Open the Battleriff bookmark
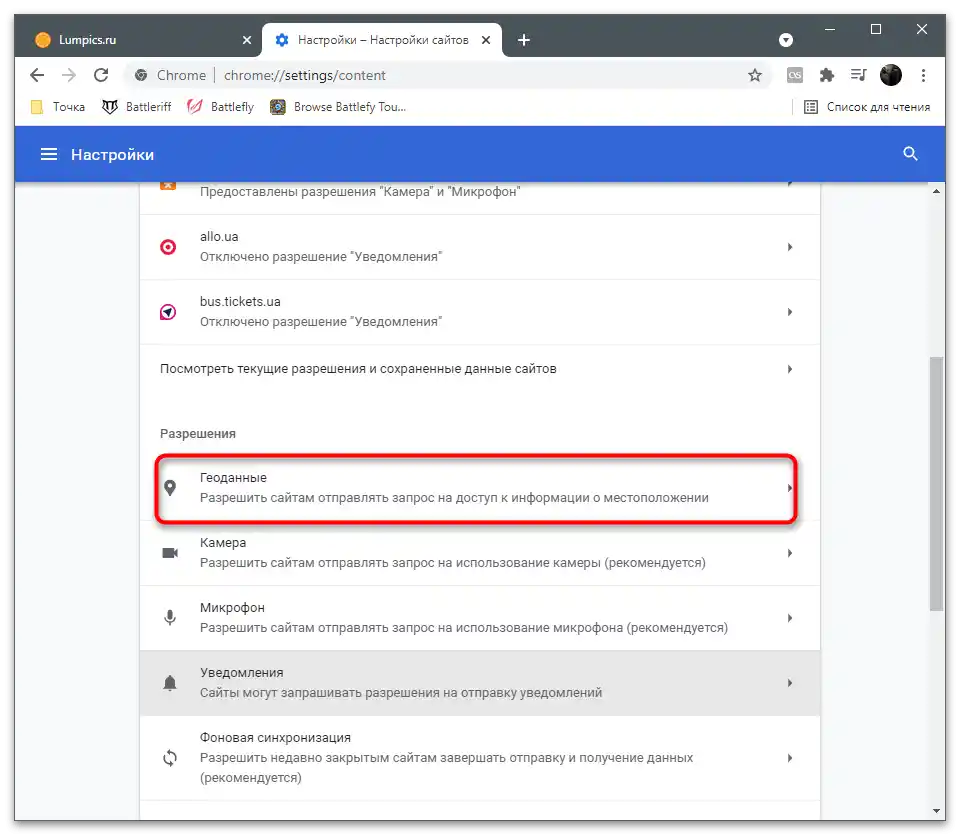This screenshot has width=960, height=835. pos(137,107)
